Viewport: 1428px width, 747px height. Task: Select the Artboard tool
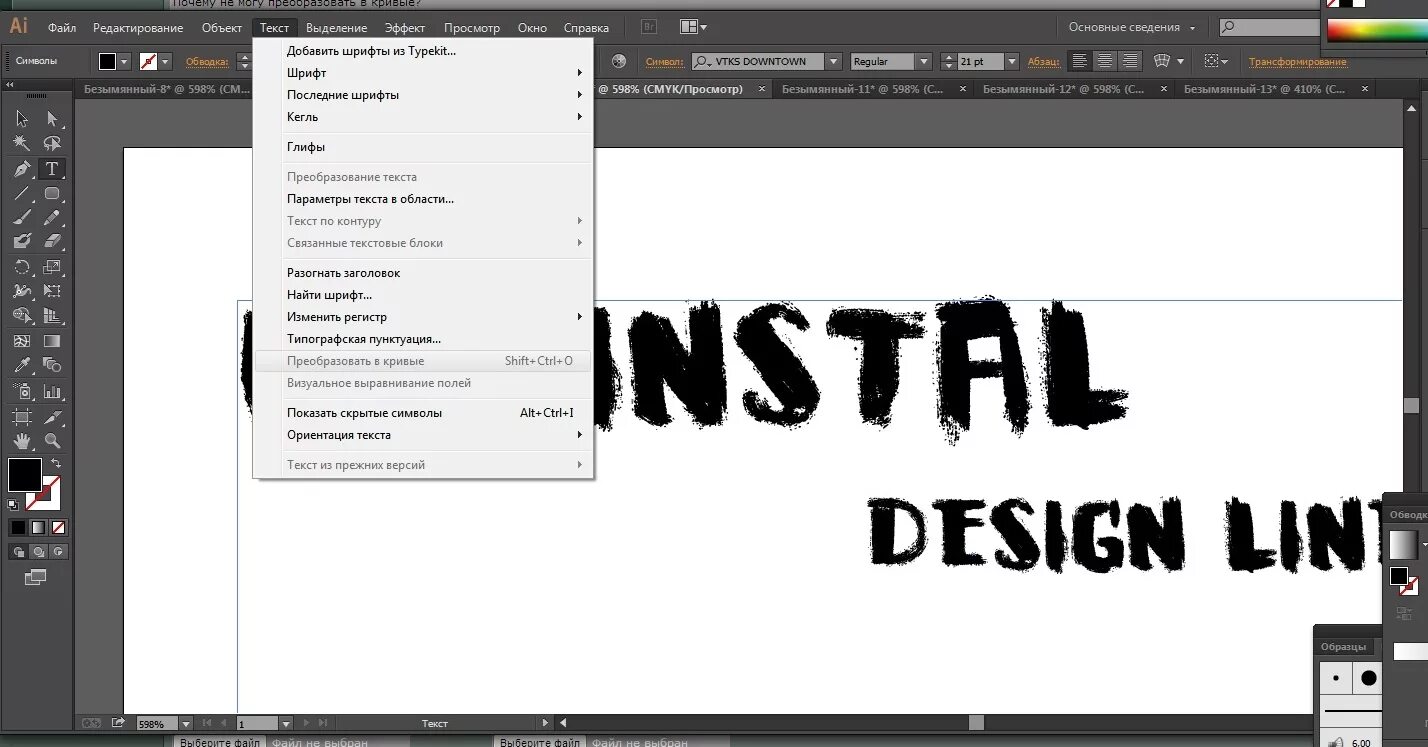point(22,416)
